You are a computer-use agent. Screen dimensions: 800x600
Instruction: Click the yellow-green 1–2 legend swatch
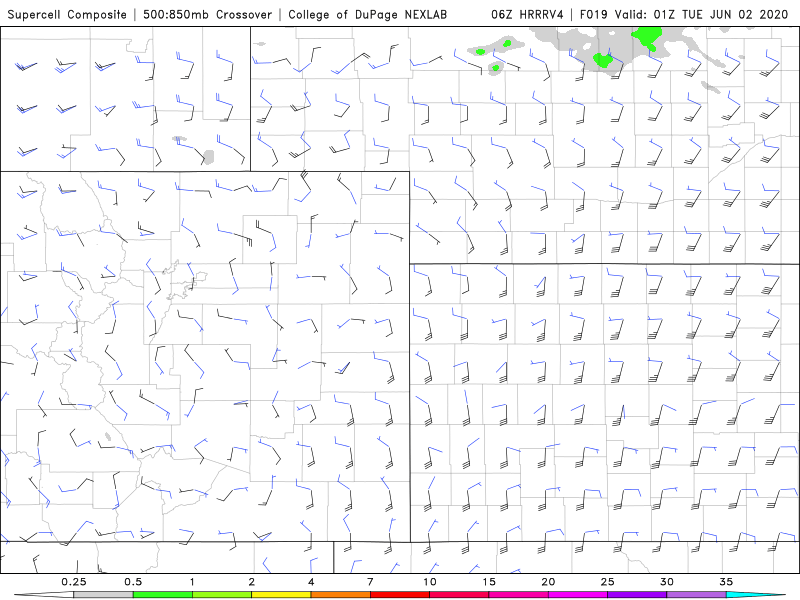coord(221,595)
